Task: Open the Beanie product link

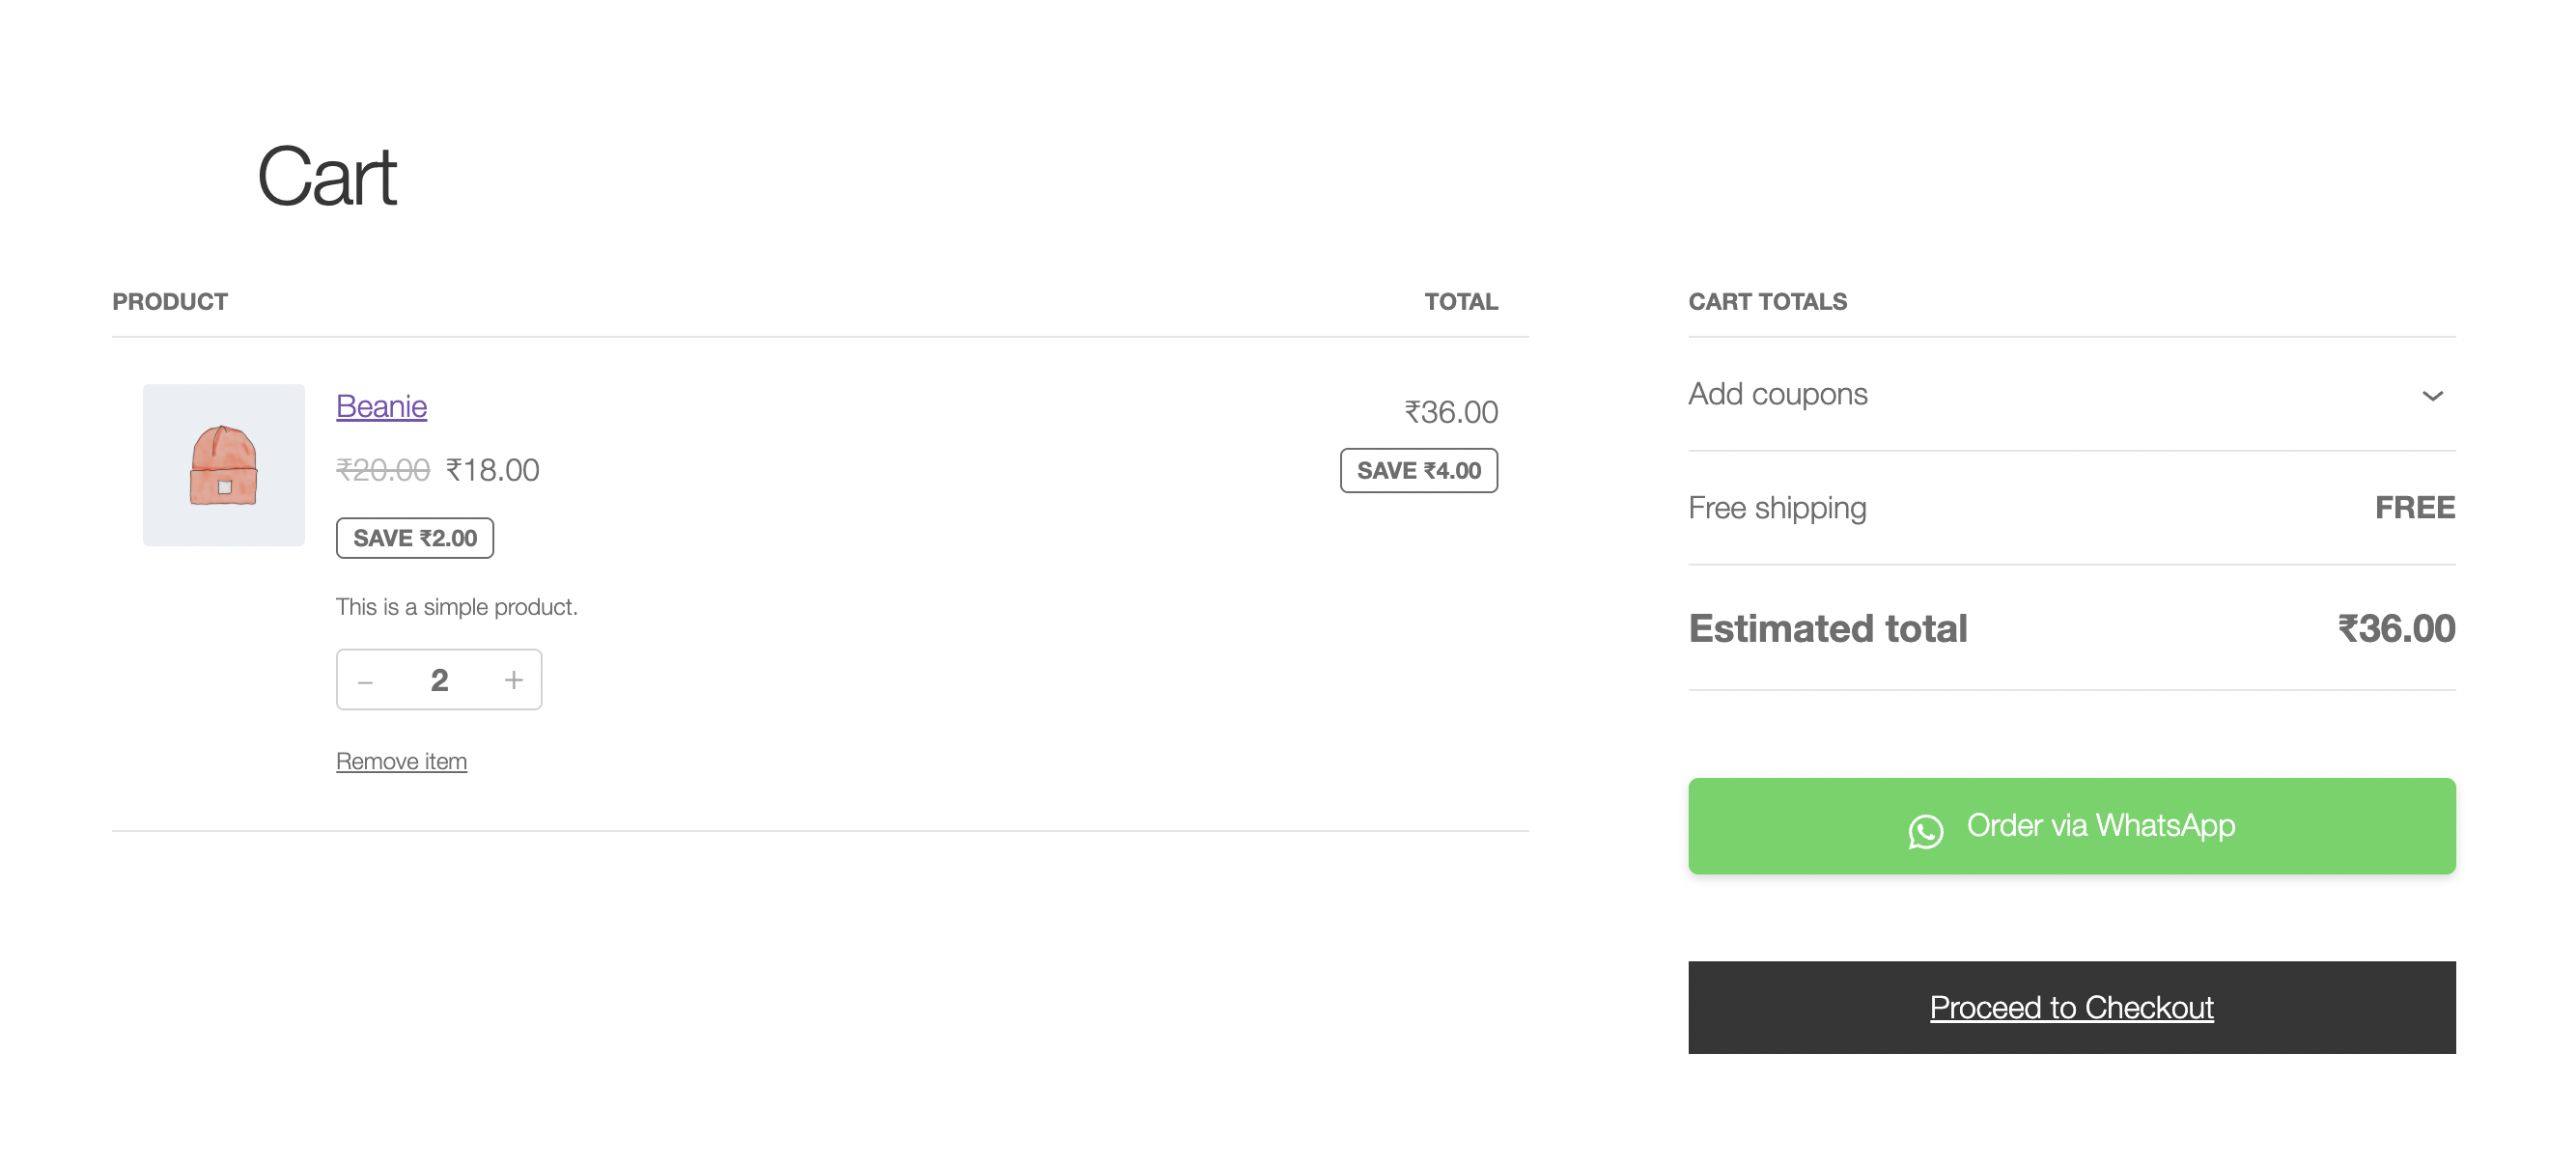Action: (380, 406)
